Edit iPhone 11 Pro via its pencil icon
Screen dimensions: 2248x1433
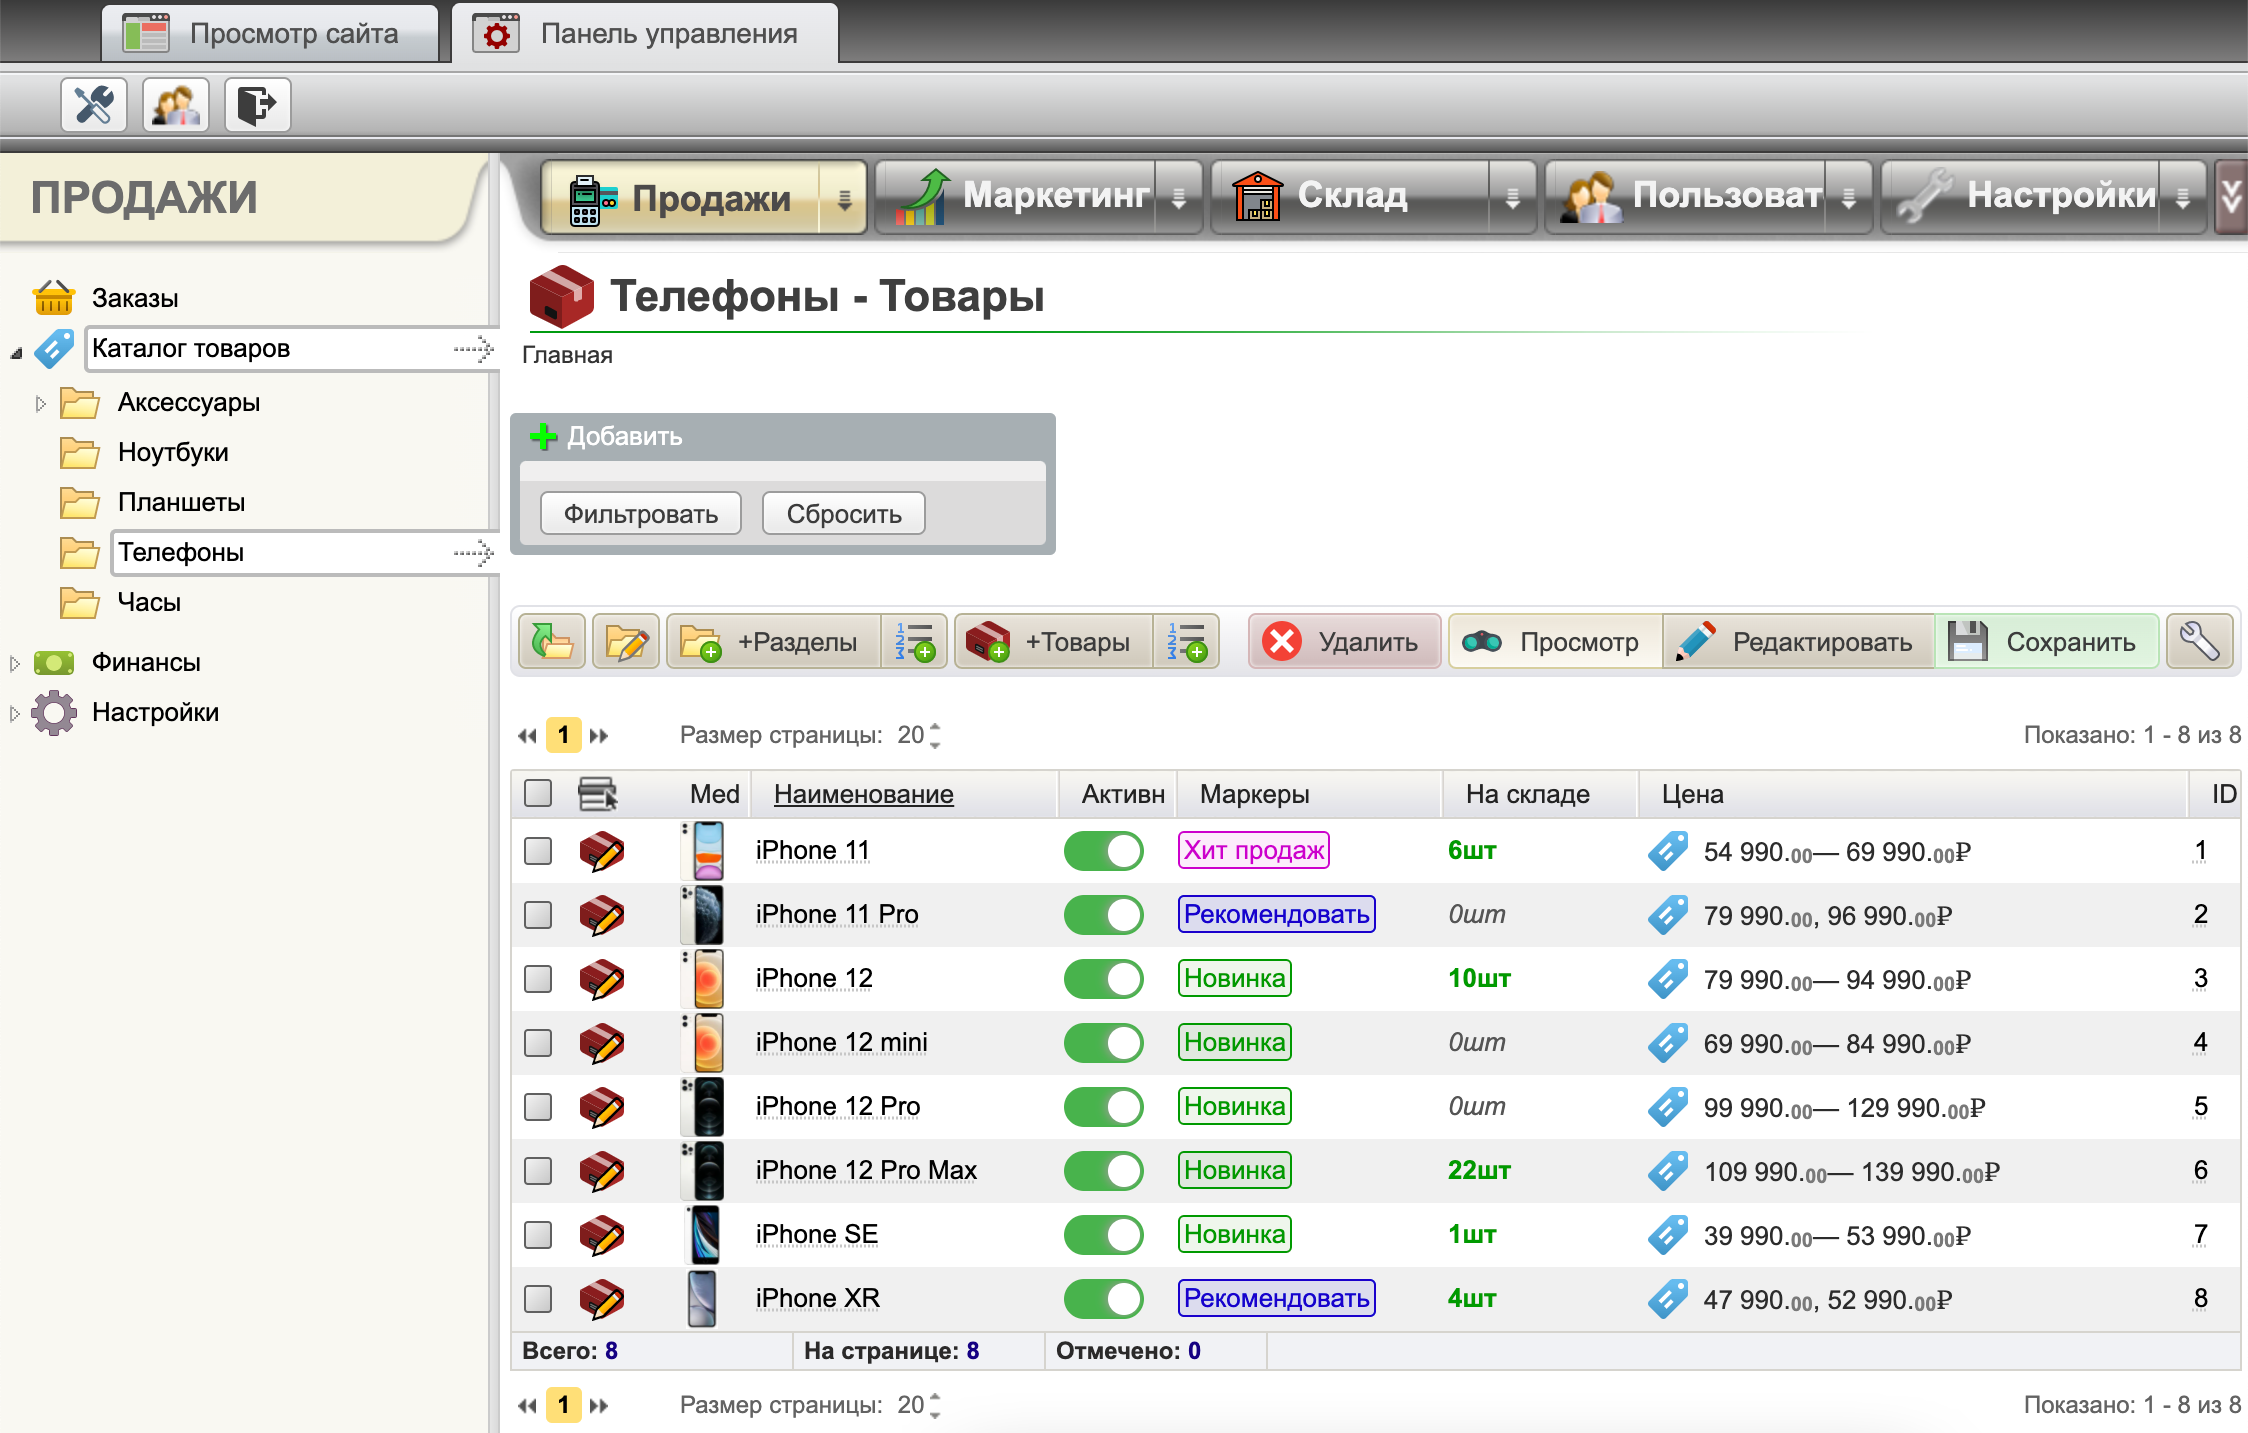602,915
